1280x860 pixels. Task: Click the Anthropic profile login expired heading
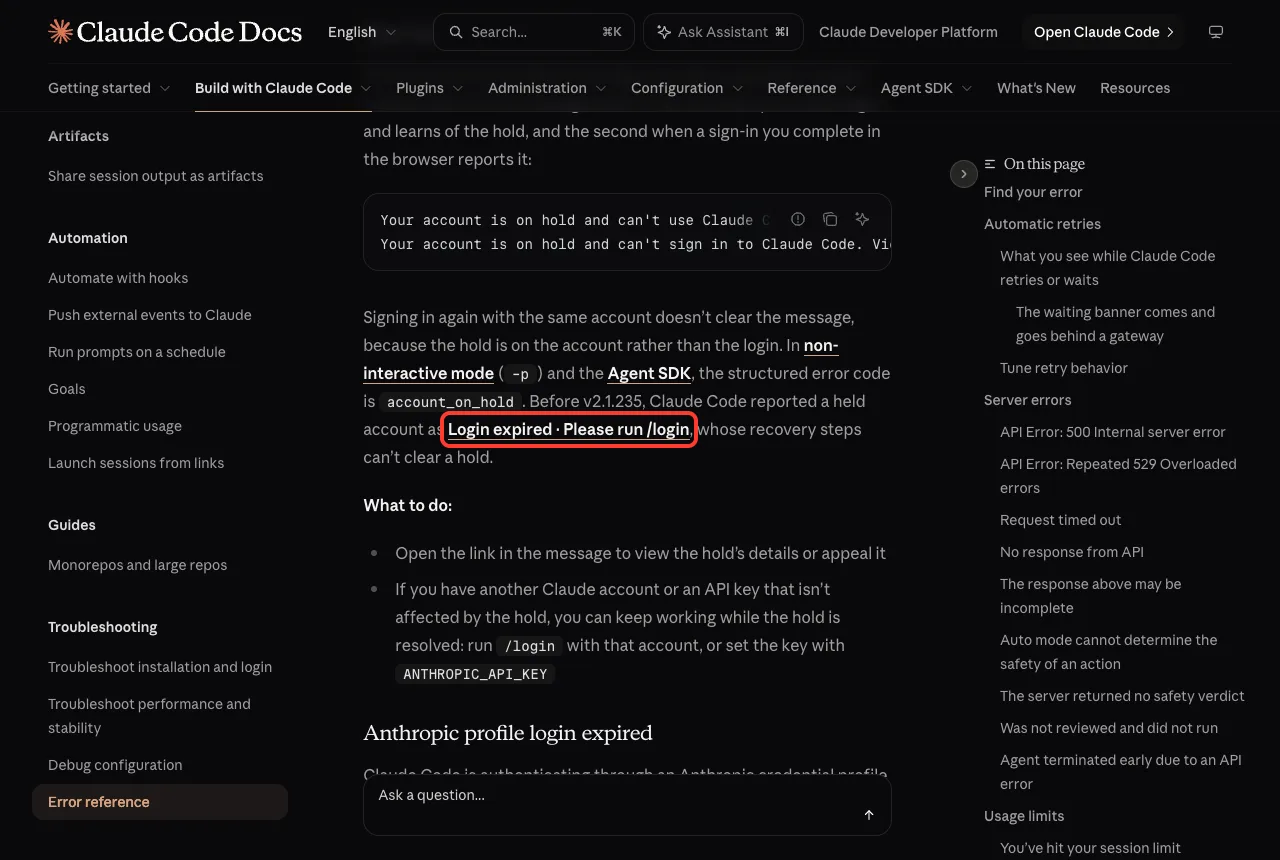pos(508,733)
